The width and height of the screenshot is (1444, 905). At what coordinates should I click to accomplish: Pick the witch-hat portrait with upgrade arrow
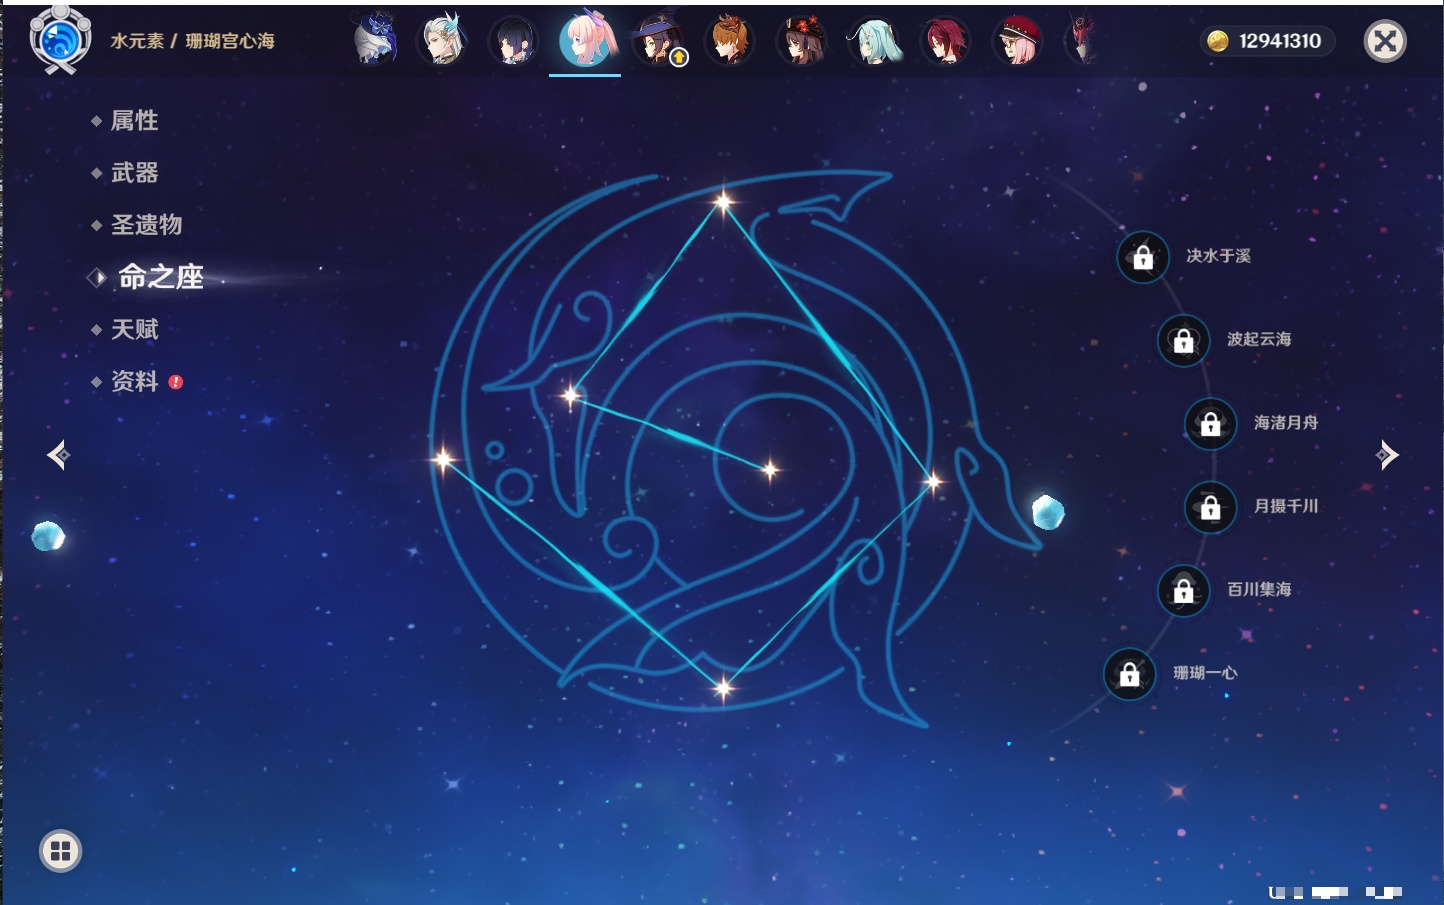point(658,41)
